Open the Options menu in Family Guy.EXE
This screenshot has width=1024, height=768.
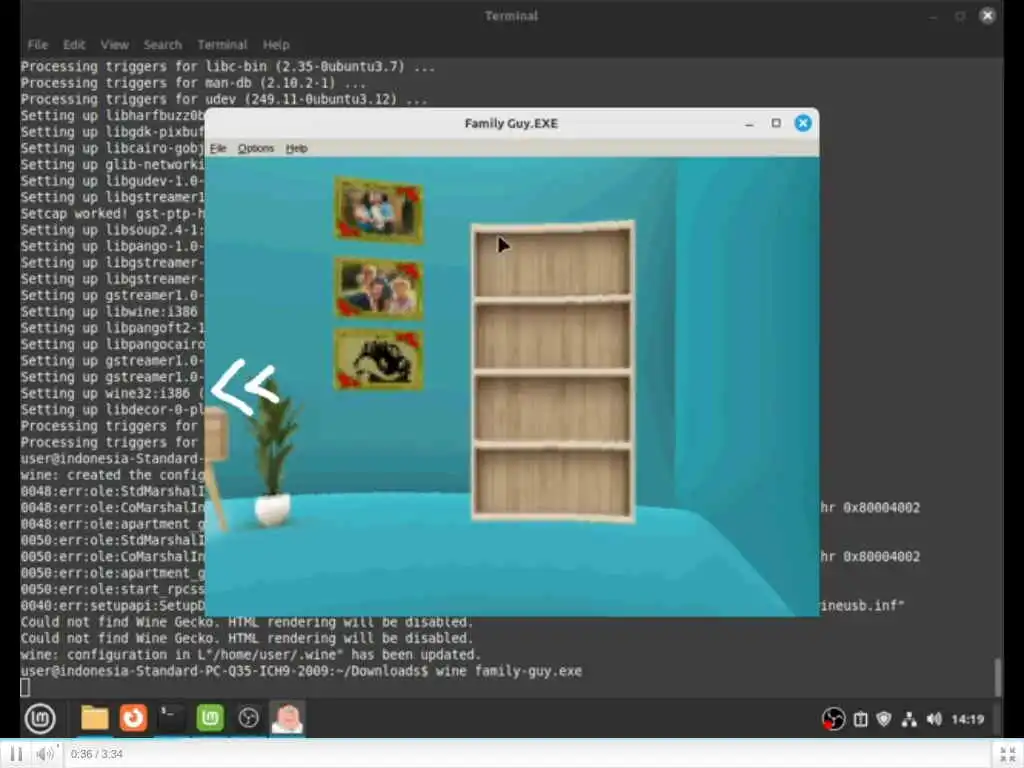(x=256, y=148)
